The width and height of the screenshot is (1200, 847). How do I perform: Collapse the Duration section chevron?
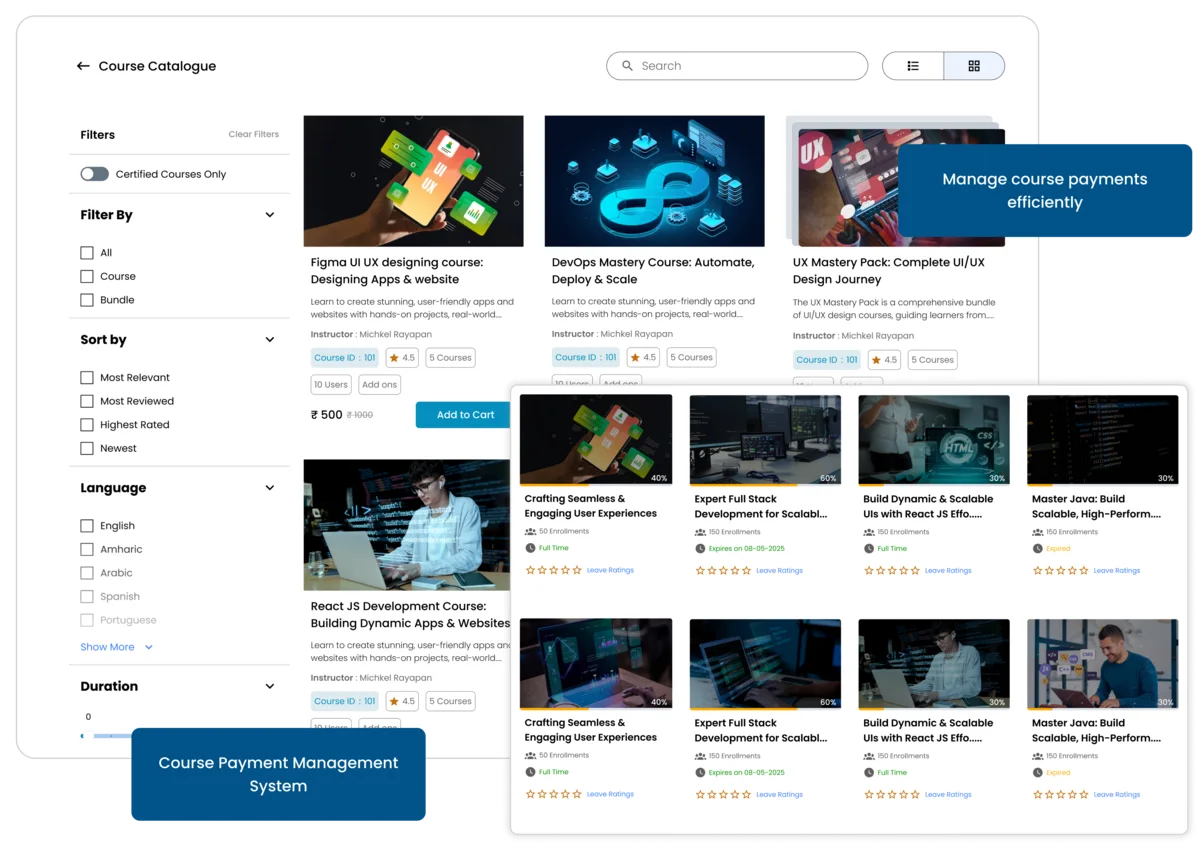pos(269,686)
